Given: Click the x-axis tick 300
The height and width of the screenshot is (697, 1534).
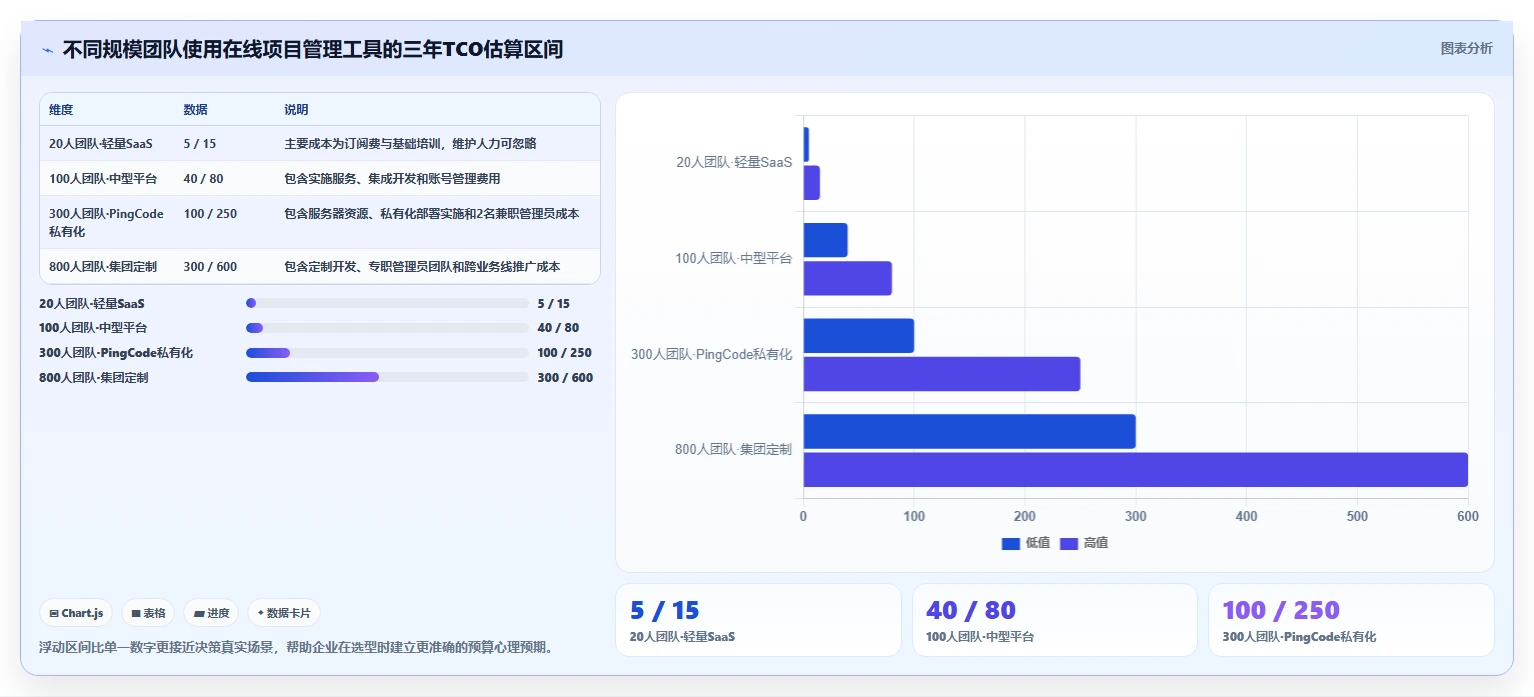Looking at the screenshot, I should pos(1135,516).
